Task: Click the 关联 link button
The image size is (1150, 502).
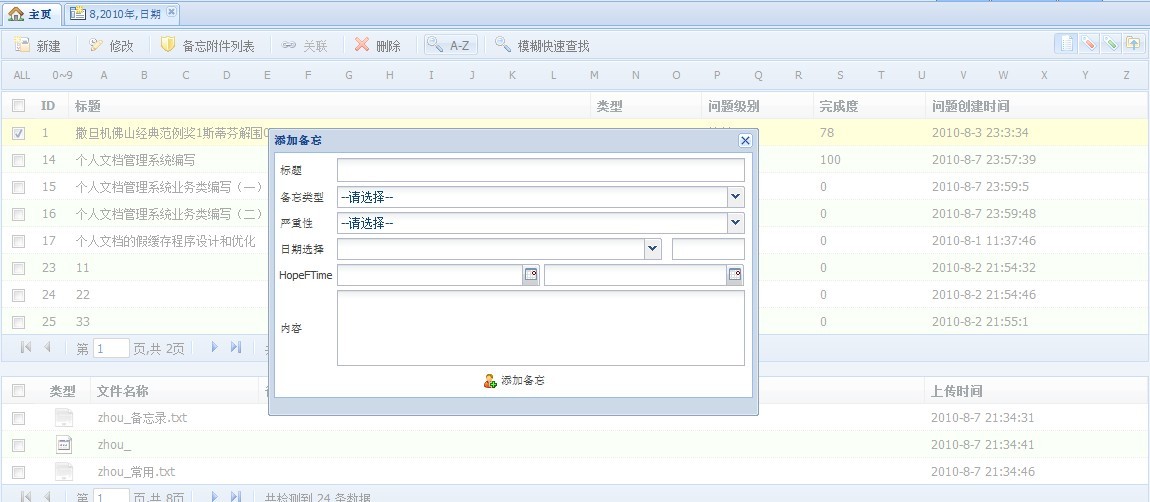Action: (x=304, y=46)
